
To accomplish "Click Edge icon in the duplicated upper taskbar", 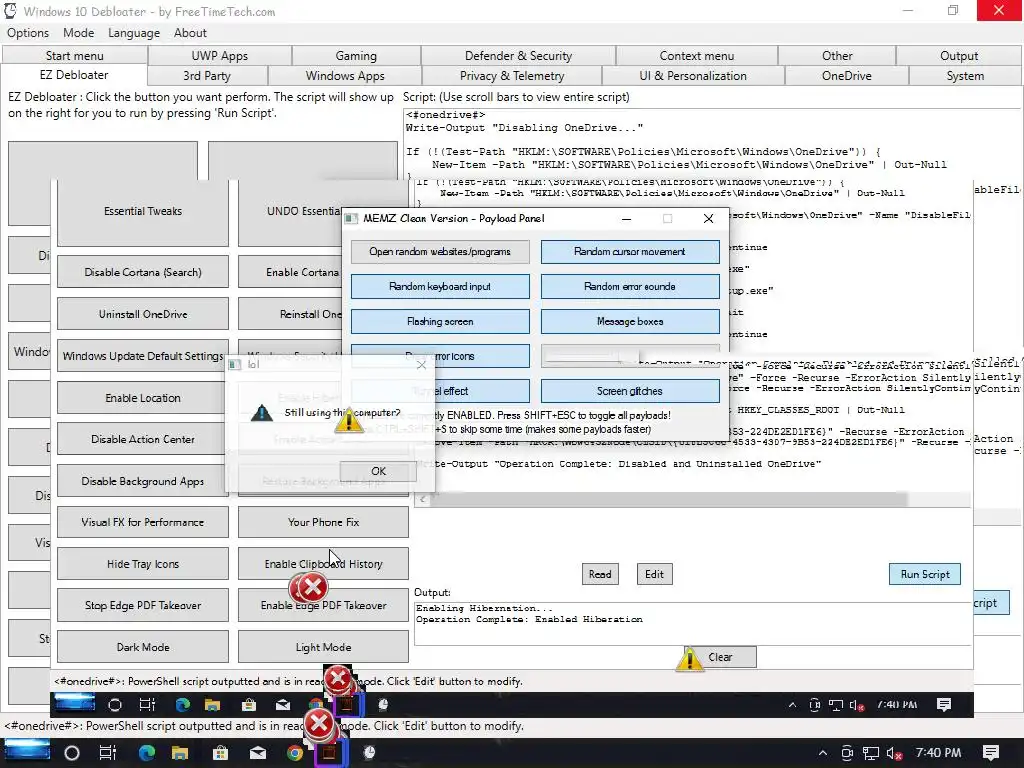I will (x=182, y=705).
